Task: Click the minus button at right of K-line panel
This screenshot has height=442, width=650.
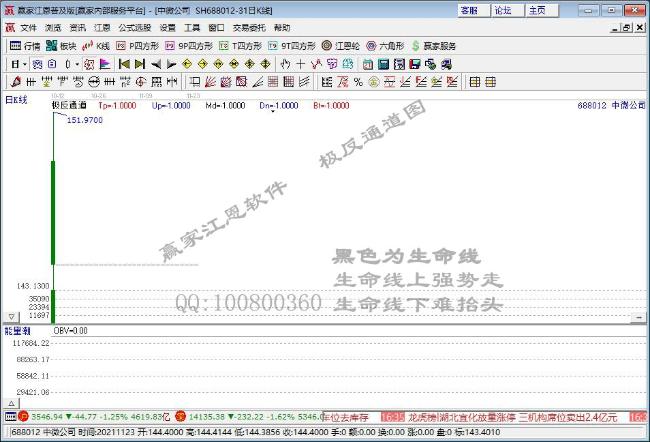Action: click(639, 318)
